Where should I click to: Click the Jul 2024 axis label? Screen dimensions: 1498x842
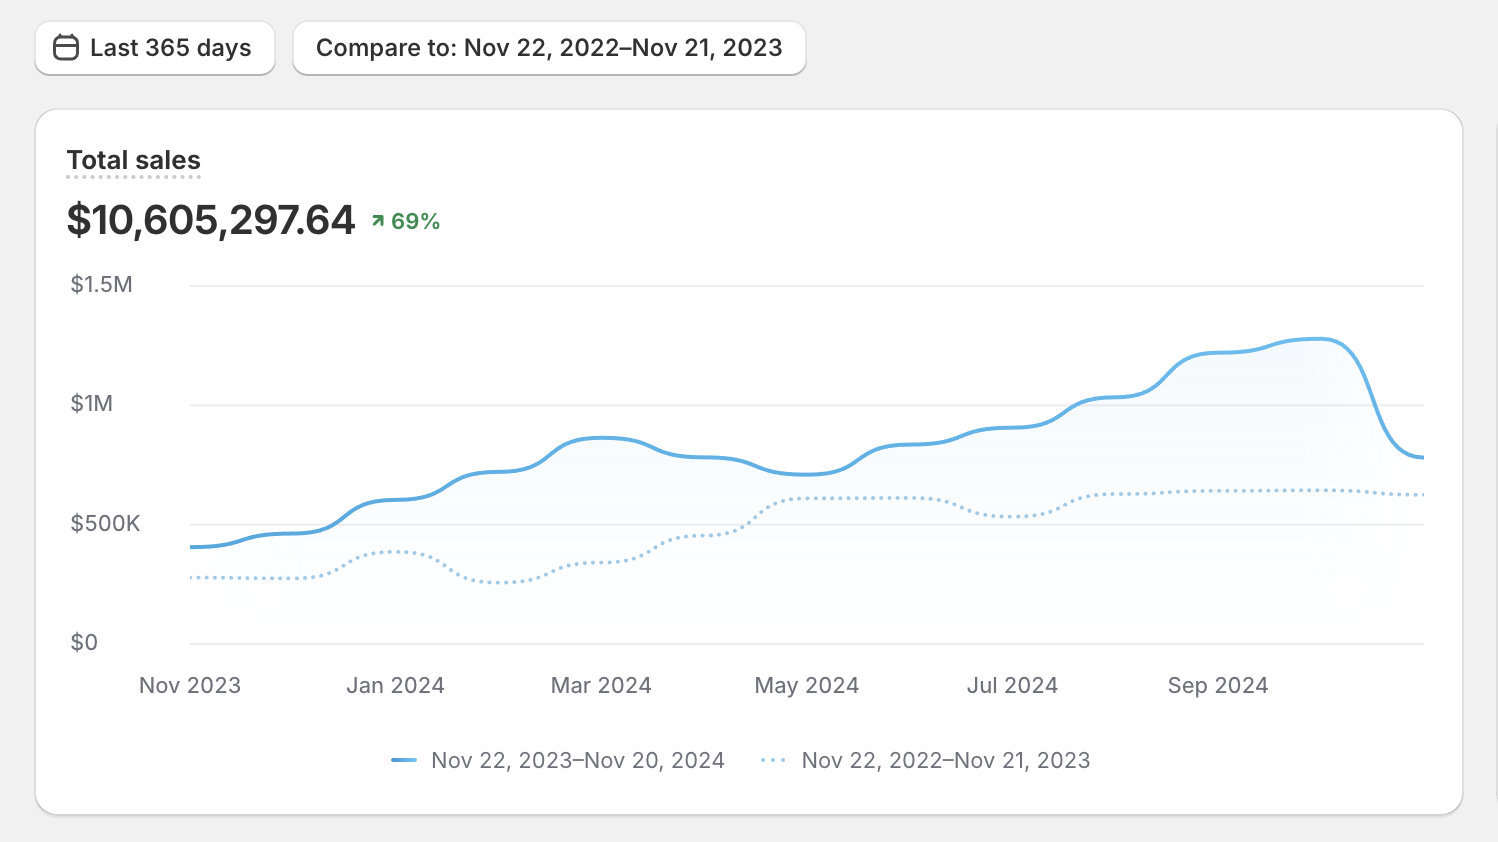(x=1012, y=685)
